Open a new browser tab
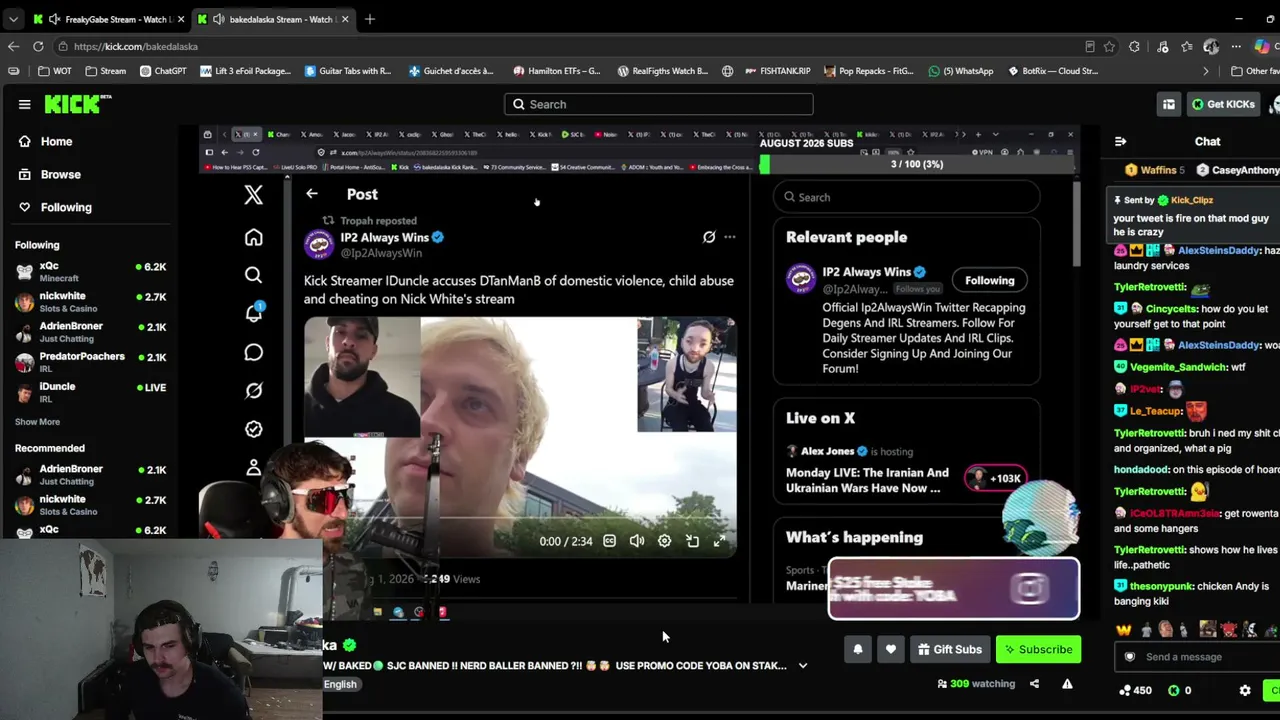1280x720 pixels. pyautogui.click(x=370, y=19)
